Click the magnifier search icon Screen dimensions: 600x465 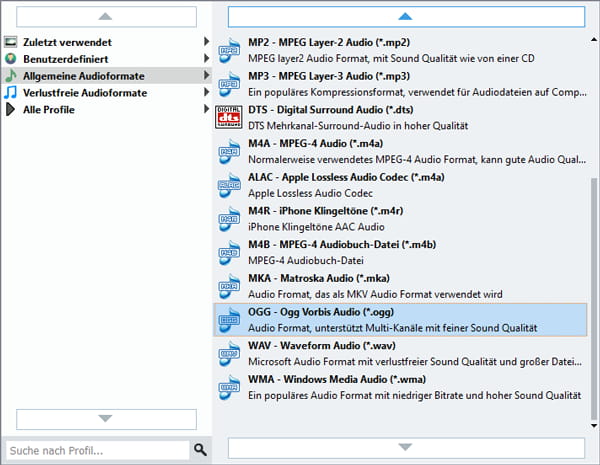point(200,450)
